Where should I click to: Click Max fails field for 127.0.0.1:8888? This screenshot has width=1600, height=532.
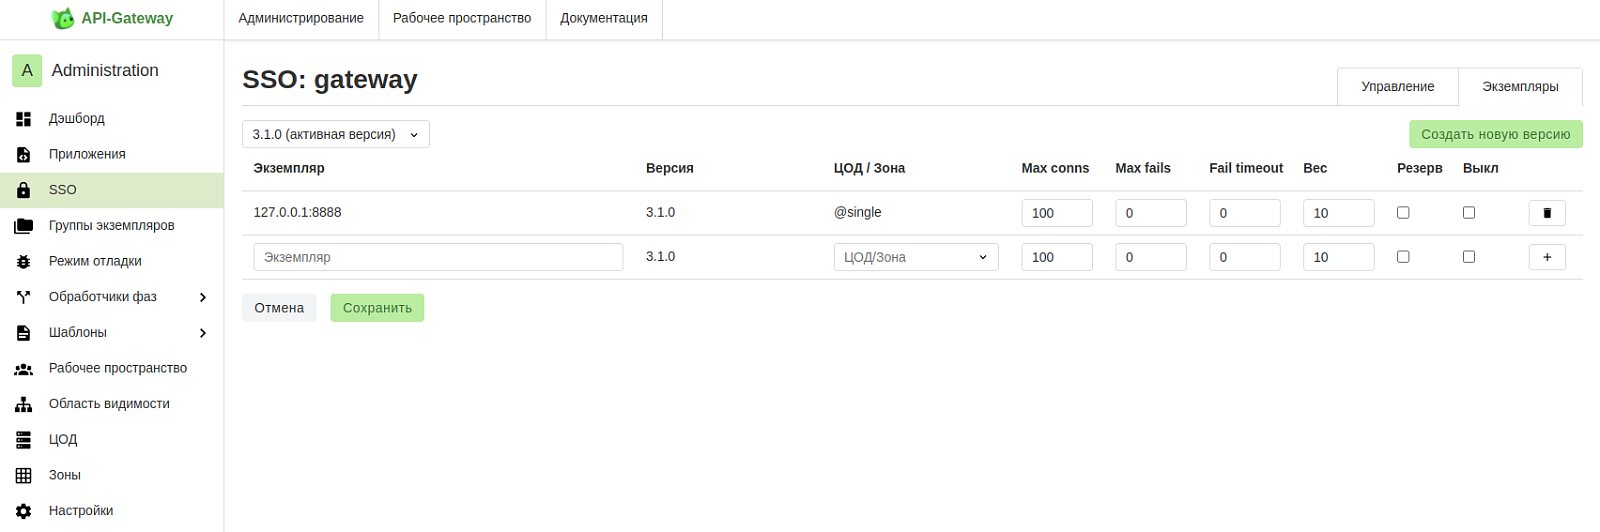(1151, 213)
